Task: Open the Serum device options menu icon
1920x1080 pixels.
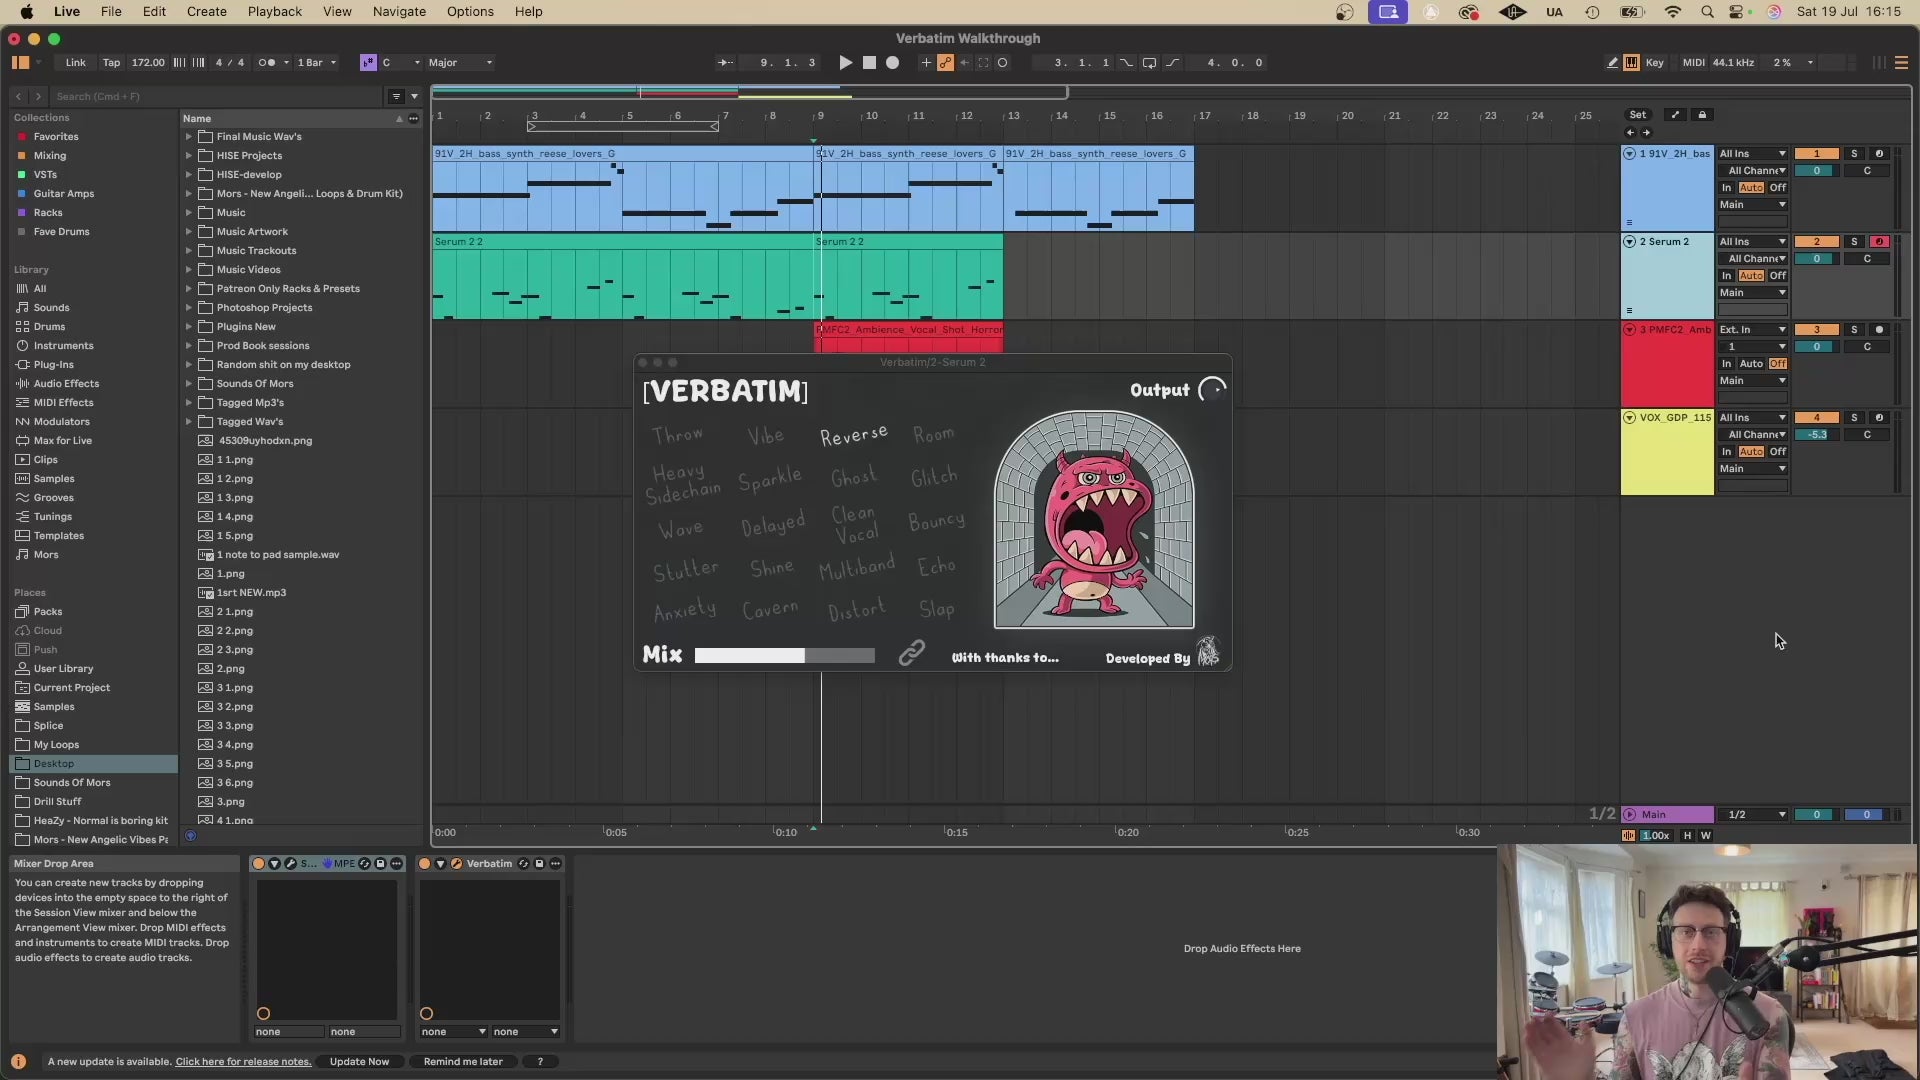Action: [396, 864]
